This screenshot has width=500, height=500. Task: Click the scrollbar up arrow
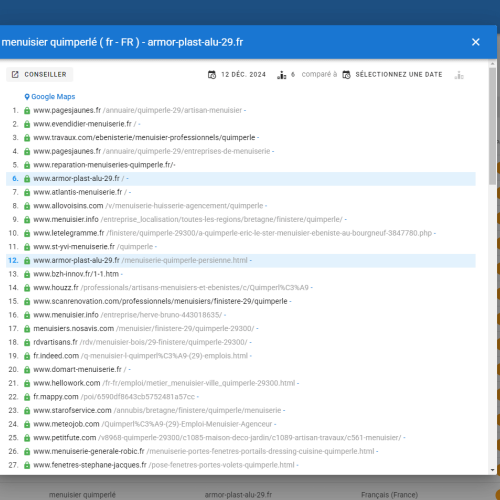(493, 63)
